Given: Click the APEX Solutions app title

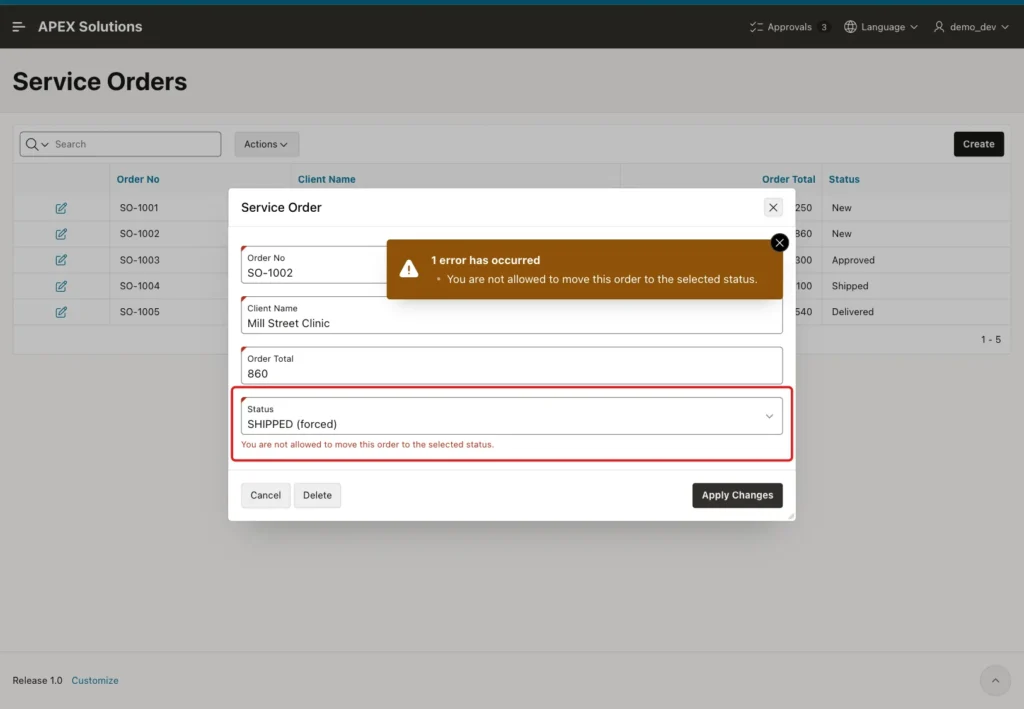Looking at the screenshot, I should [90, 27].
